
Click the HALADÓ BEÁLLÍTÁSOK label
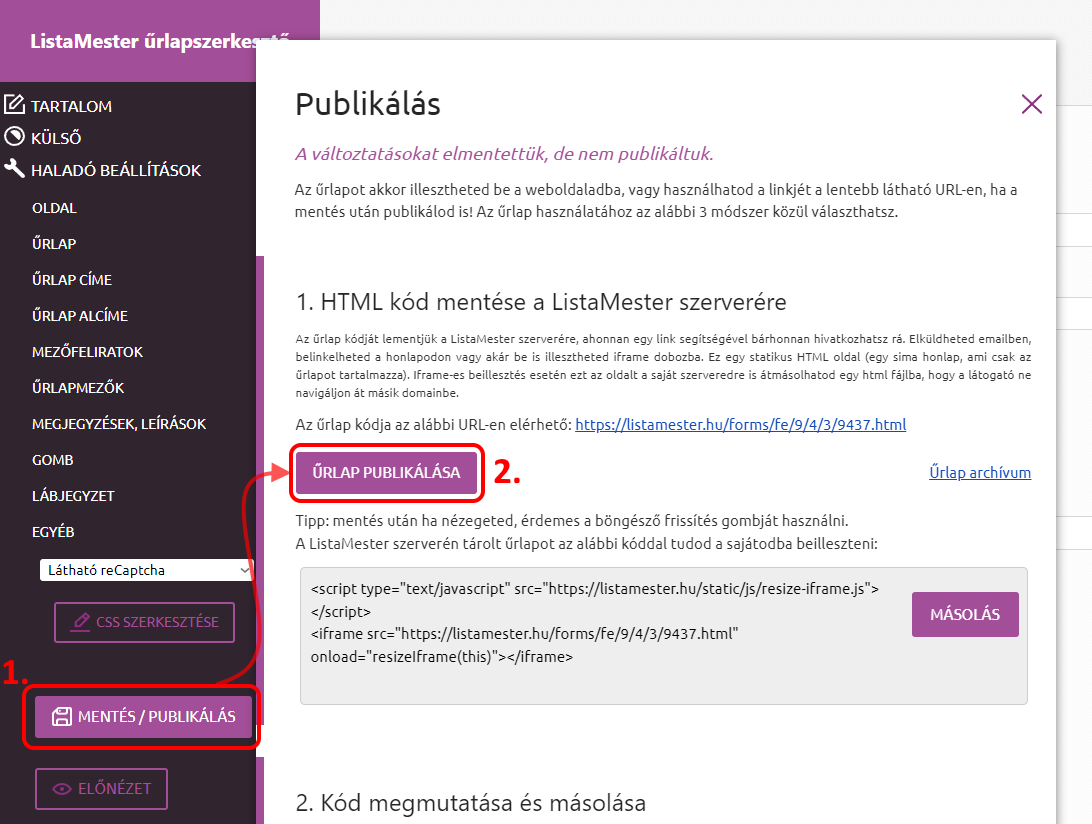(x=116, y=170)
